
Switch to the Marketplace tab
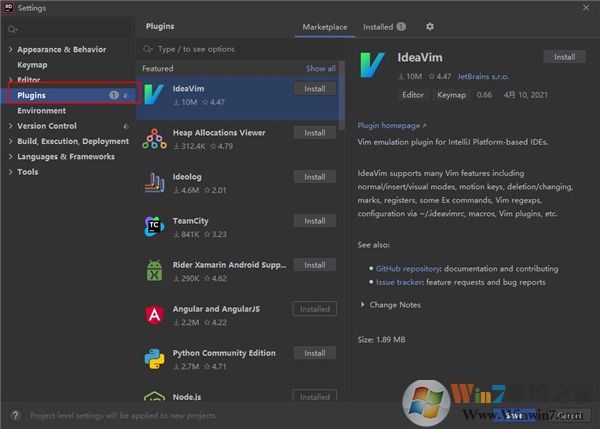325,27
